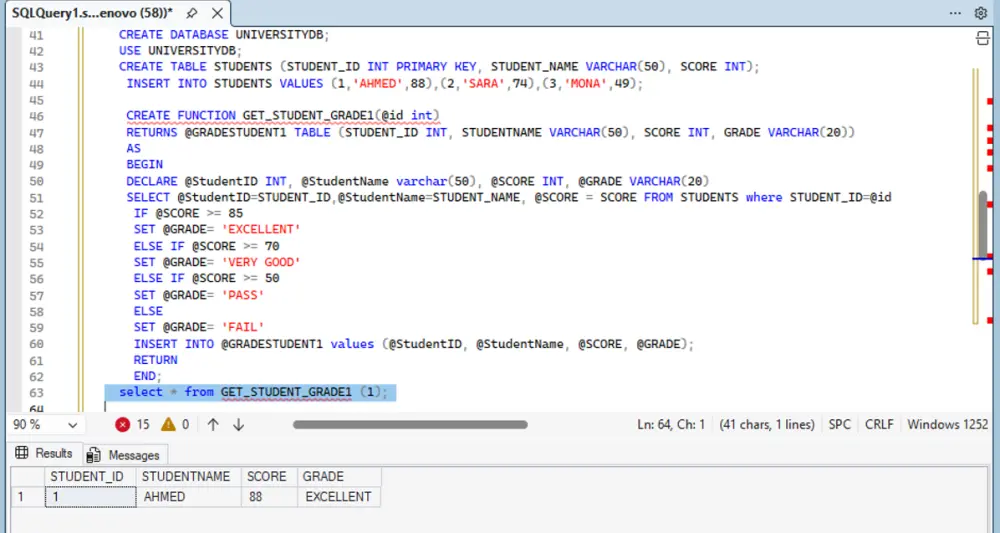Switch to the Results tab
Screen dimensions: 1000x533
coord(44,453)
